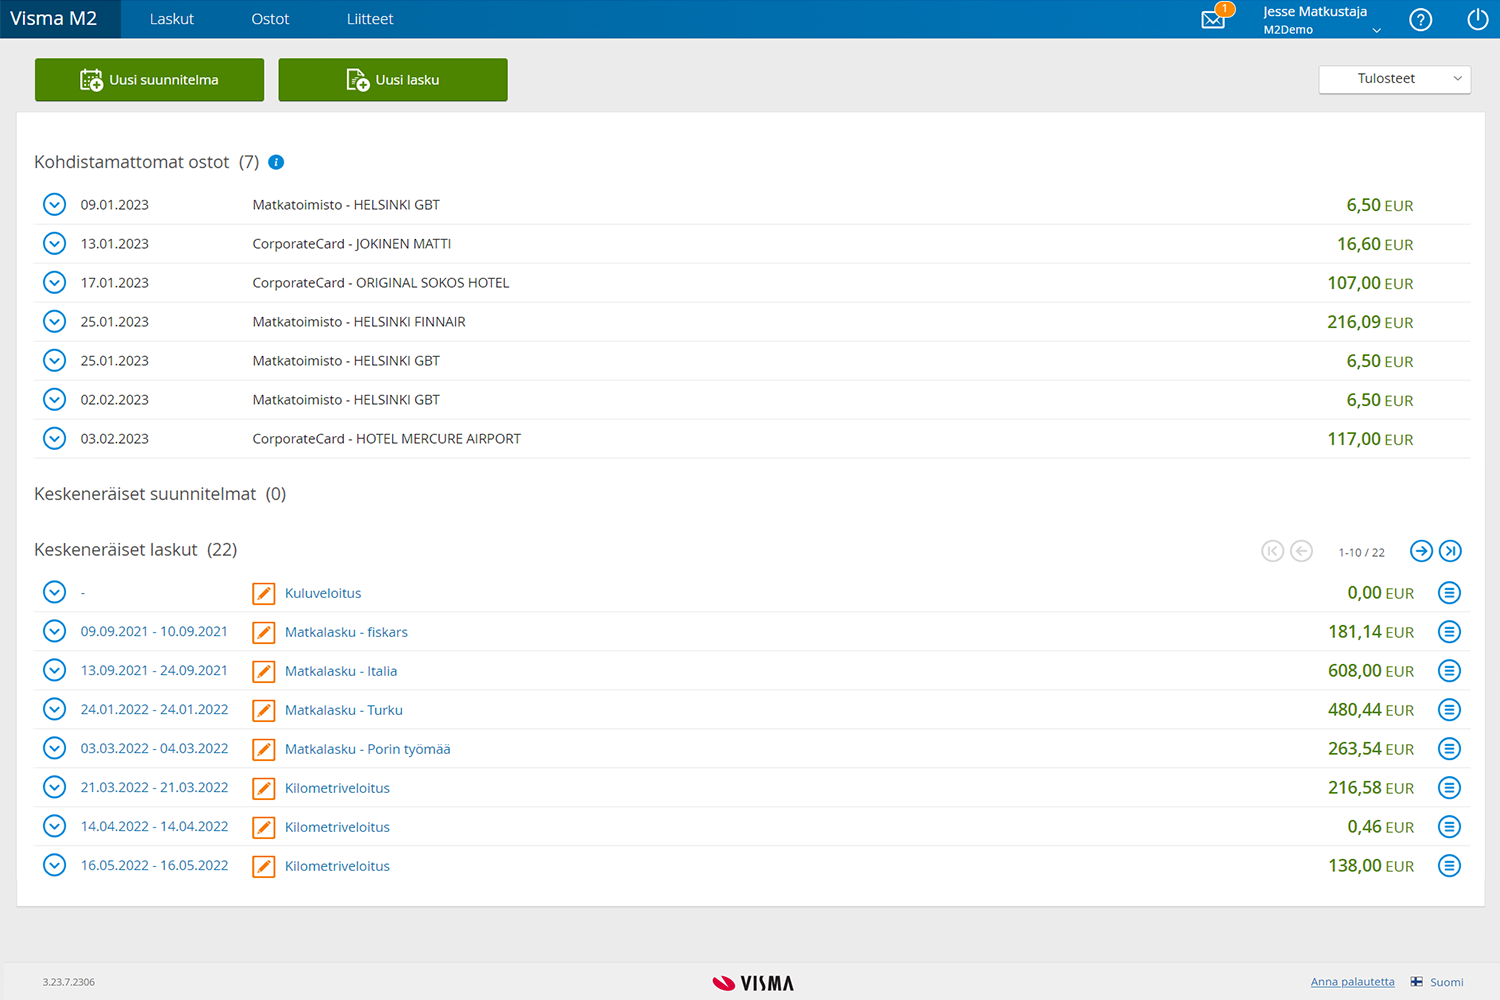Click the 216,09 EUR amount
1500x1000 pixels.
coord(1370,322)
